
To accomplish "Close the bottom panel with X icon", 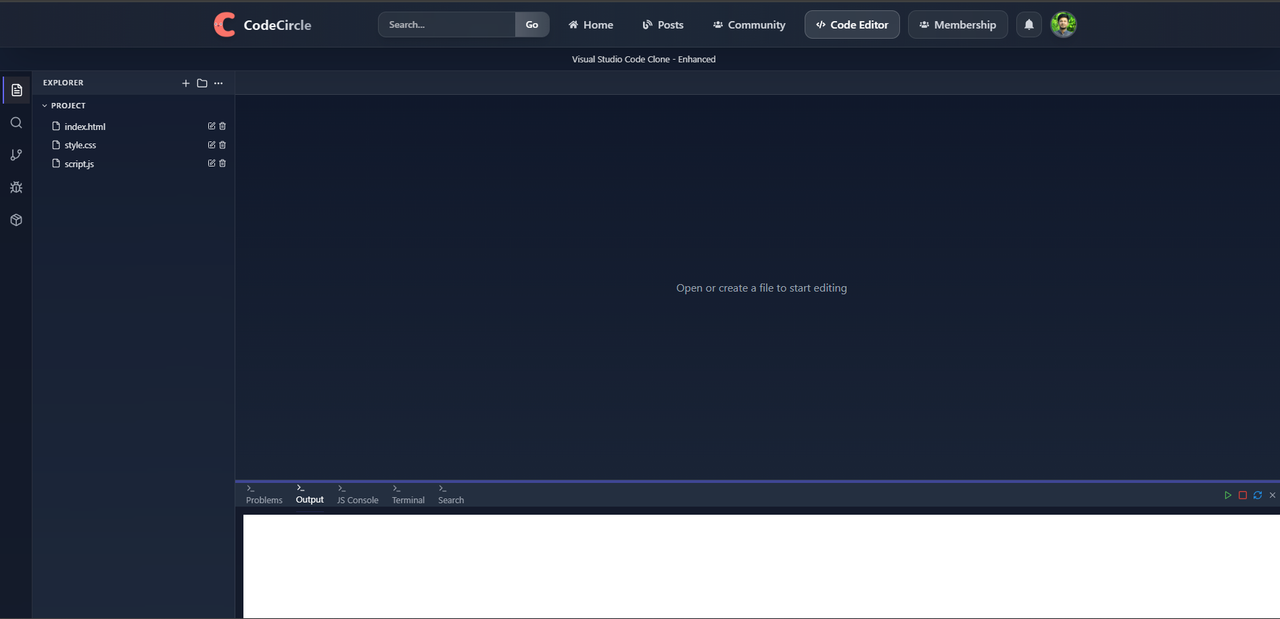I will pos(1272,495).
